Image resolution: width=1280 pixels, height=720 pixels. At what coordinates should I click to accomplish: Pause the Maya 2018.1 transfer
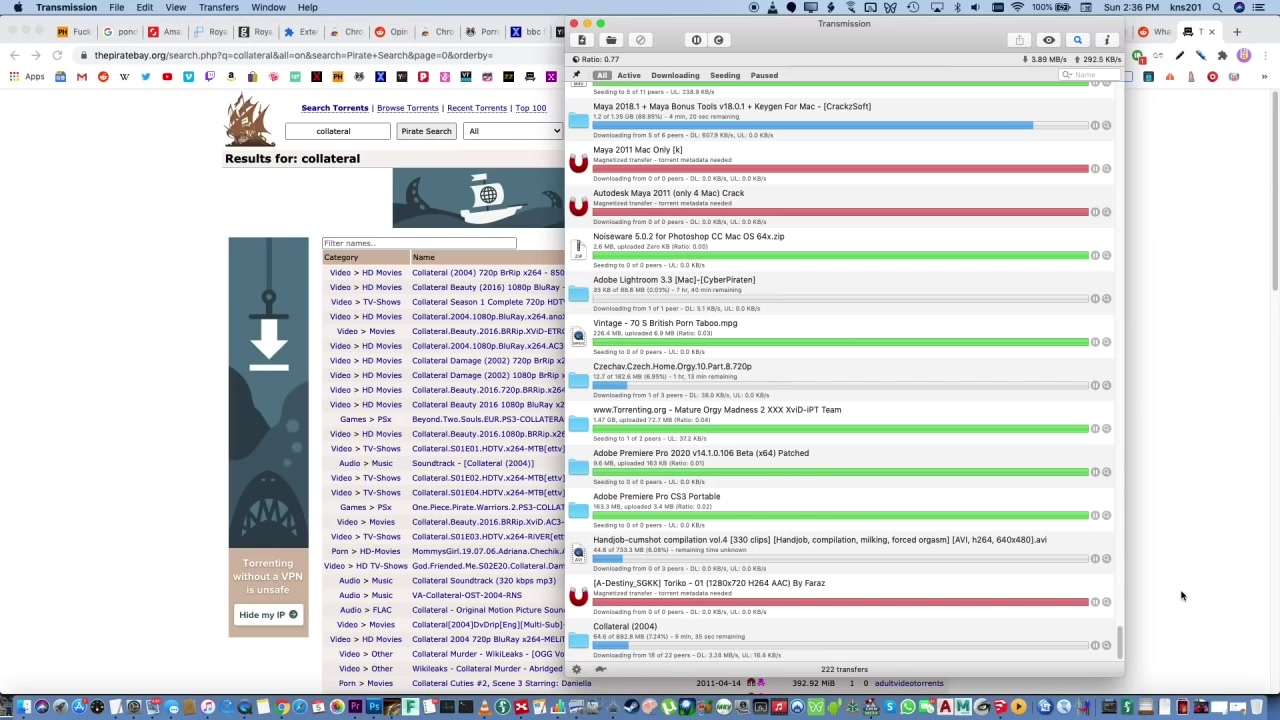pos(1095,125)
